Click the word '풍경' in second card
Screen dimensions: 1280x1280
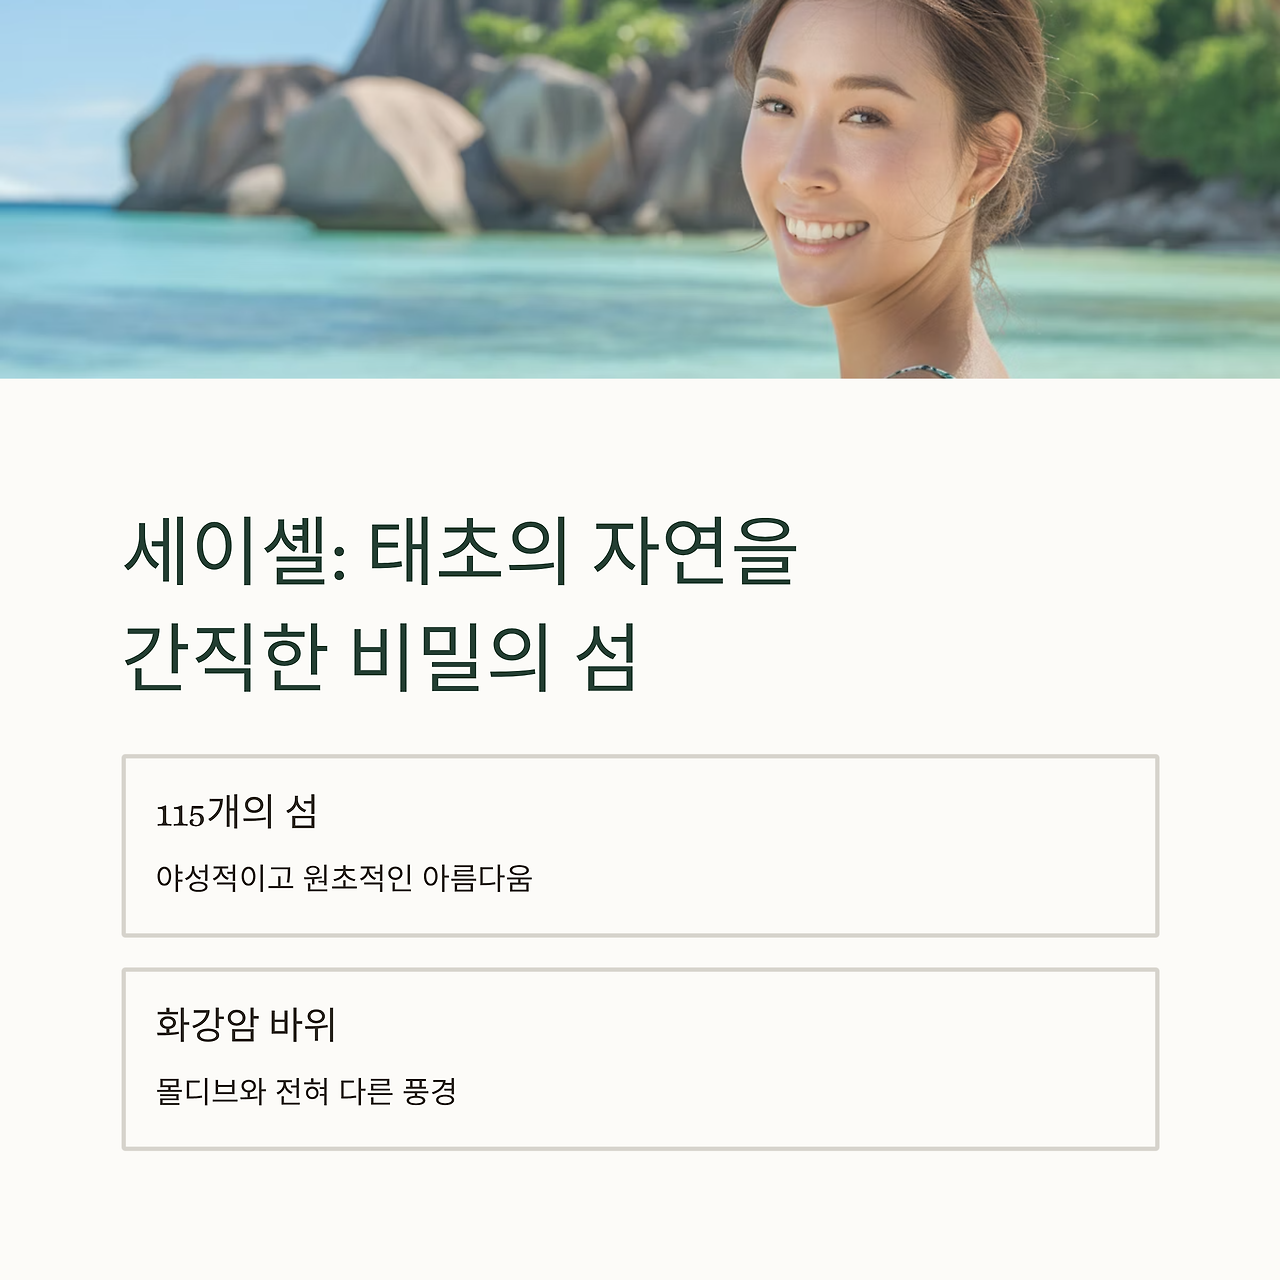[x=430, y=1092]
